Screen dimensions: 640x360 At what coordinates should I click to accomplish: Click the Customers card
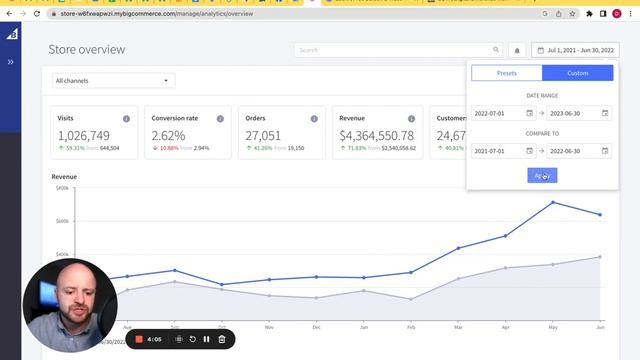(x=448, y=132)
